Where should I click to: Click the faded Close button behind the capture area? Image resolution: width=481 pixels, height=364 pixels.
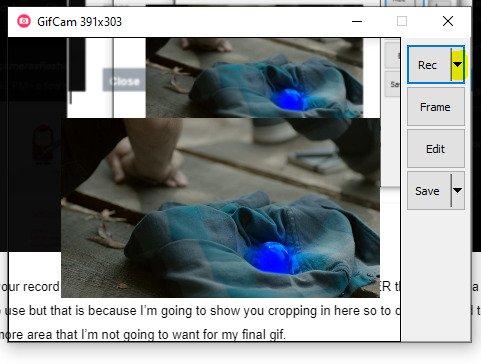pyautogui.click(x=124, y=81)
